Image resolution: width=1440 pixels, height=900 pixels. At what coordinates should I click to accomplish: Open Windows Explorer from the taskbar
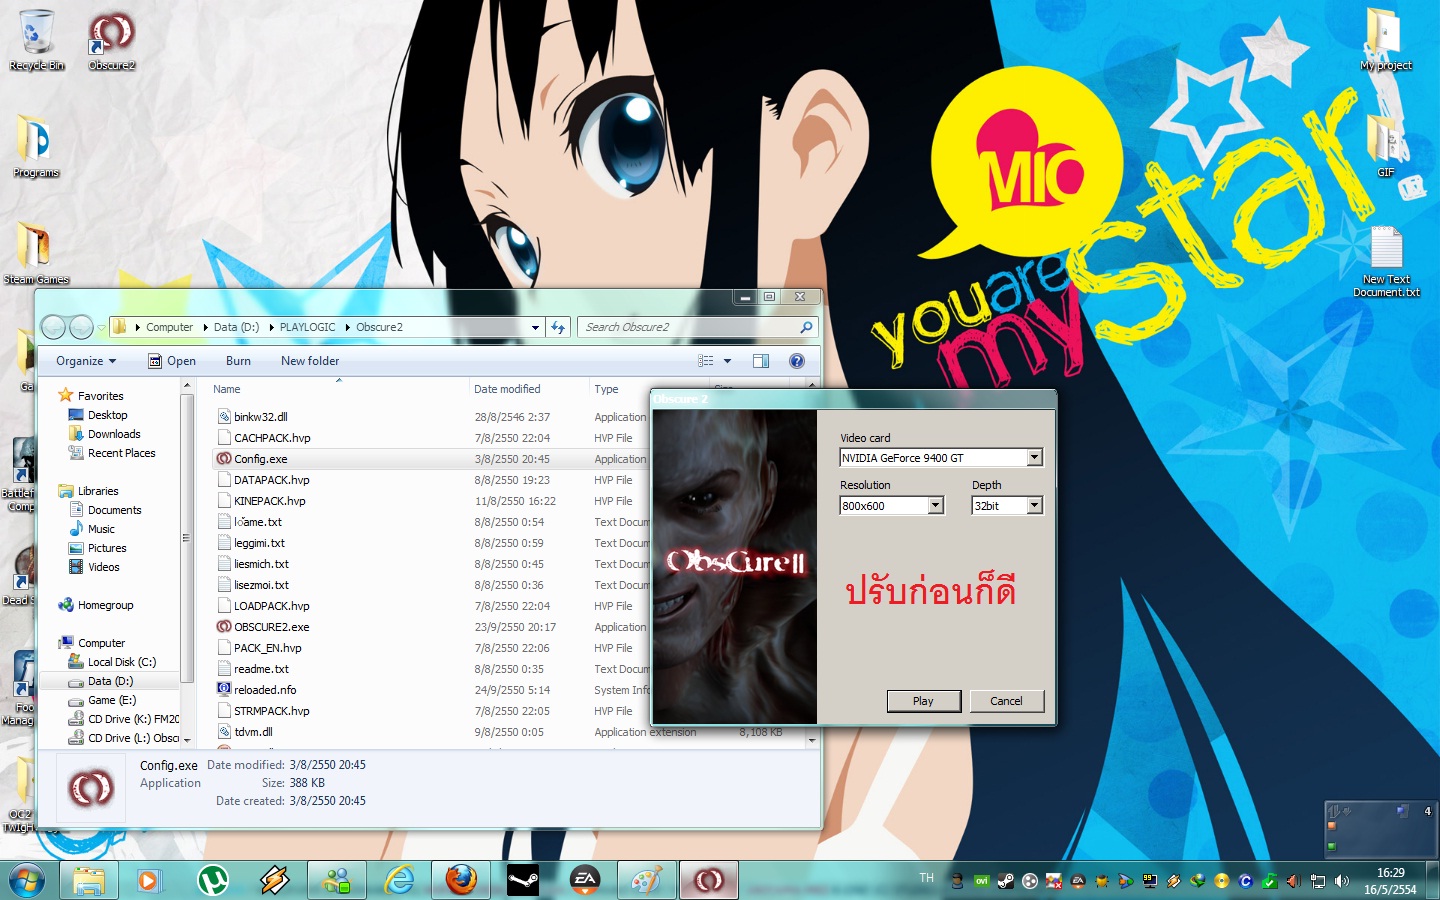pos(89,880)
